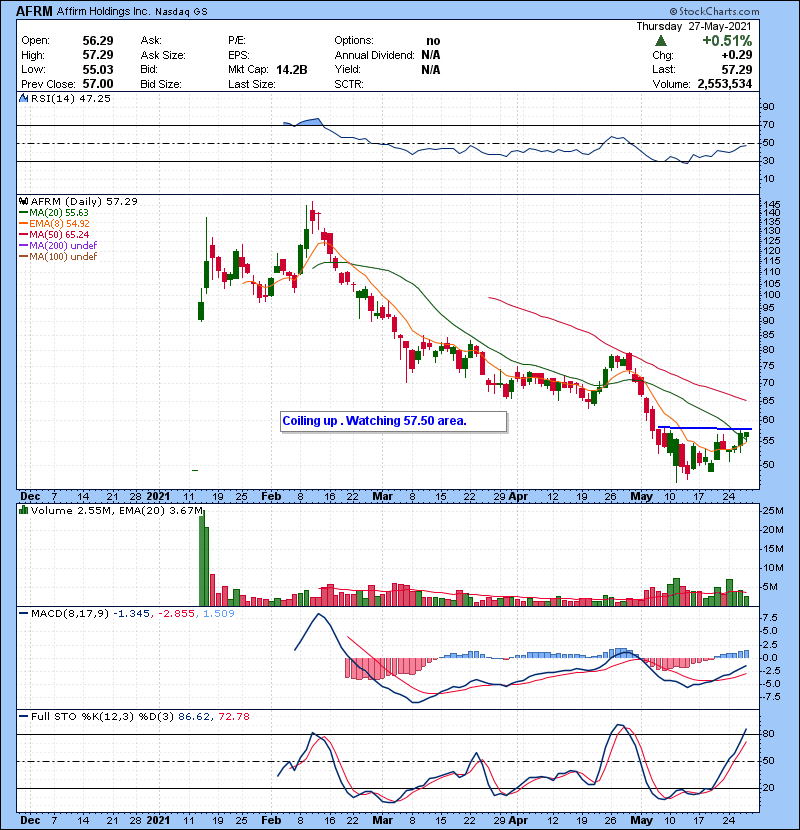Click the +0.51% percent change
The width and height of the screenshot is (800, 830).
[x=727, y=40]
